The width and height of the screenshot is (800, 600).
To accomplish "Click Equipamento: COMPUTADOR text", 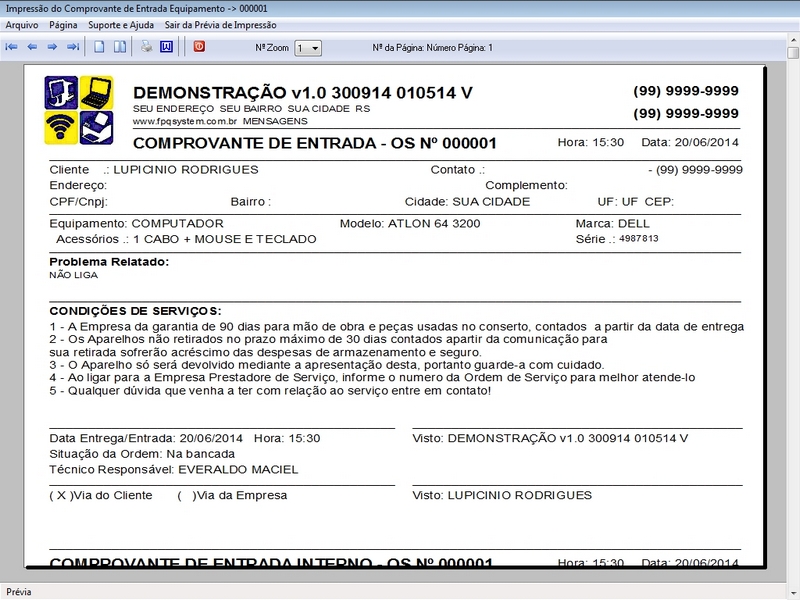I will [x=136, y=223].
